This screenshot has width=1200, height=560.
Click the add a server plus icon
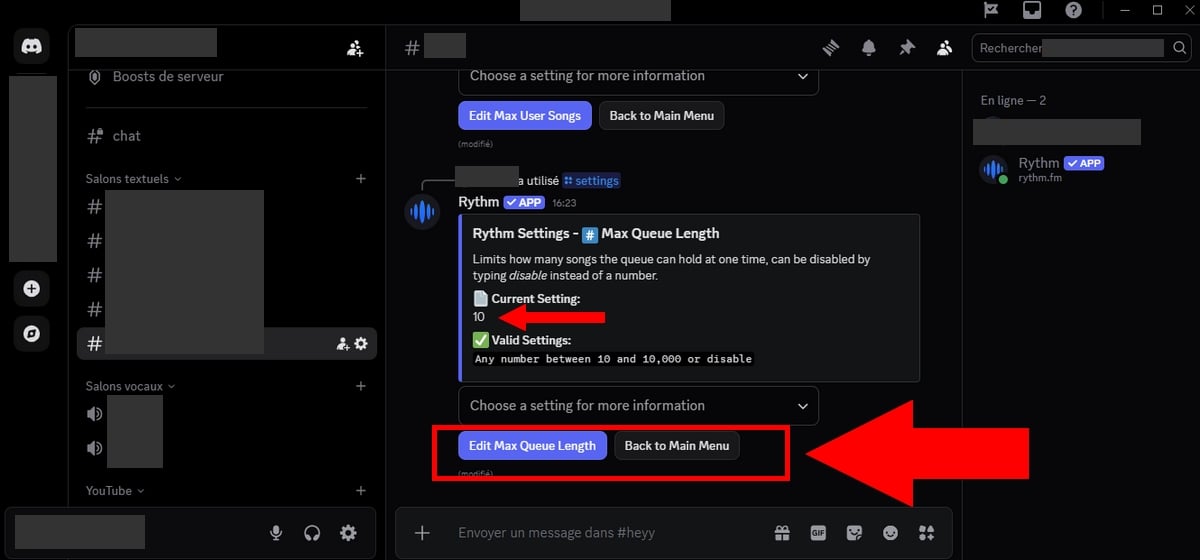32,289
